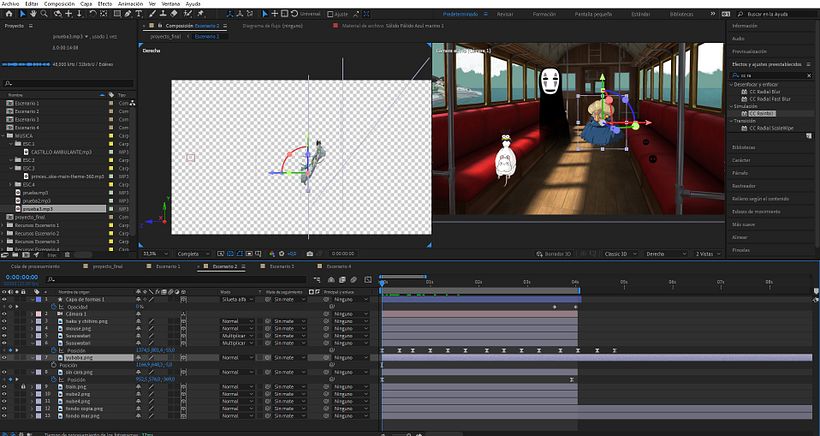Viewport: 820px width, 436px height.
Task: Select the Roto Brush tool
Action: tap(188, 14)
